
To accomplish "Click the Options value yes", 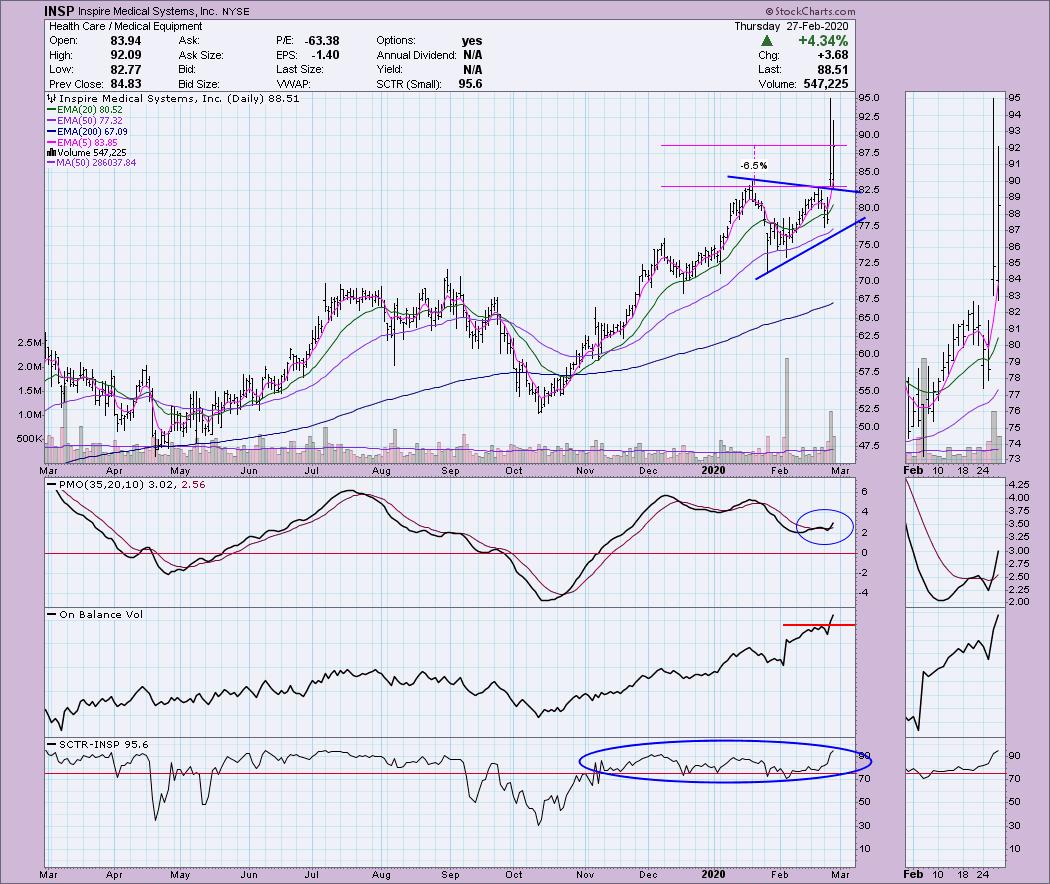I will (x=472, y=41).
